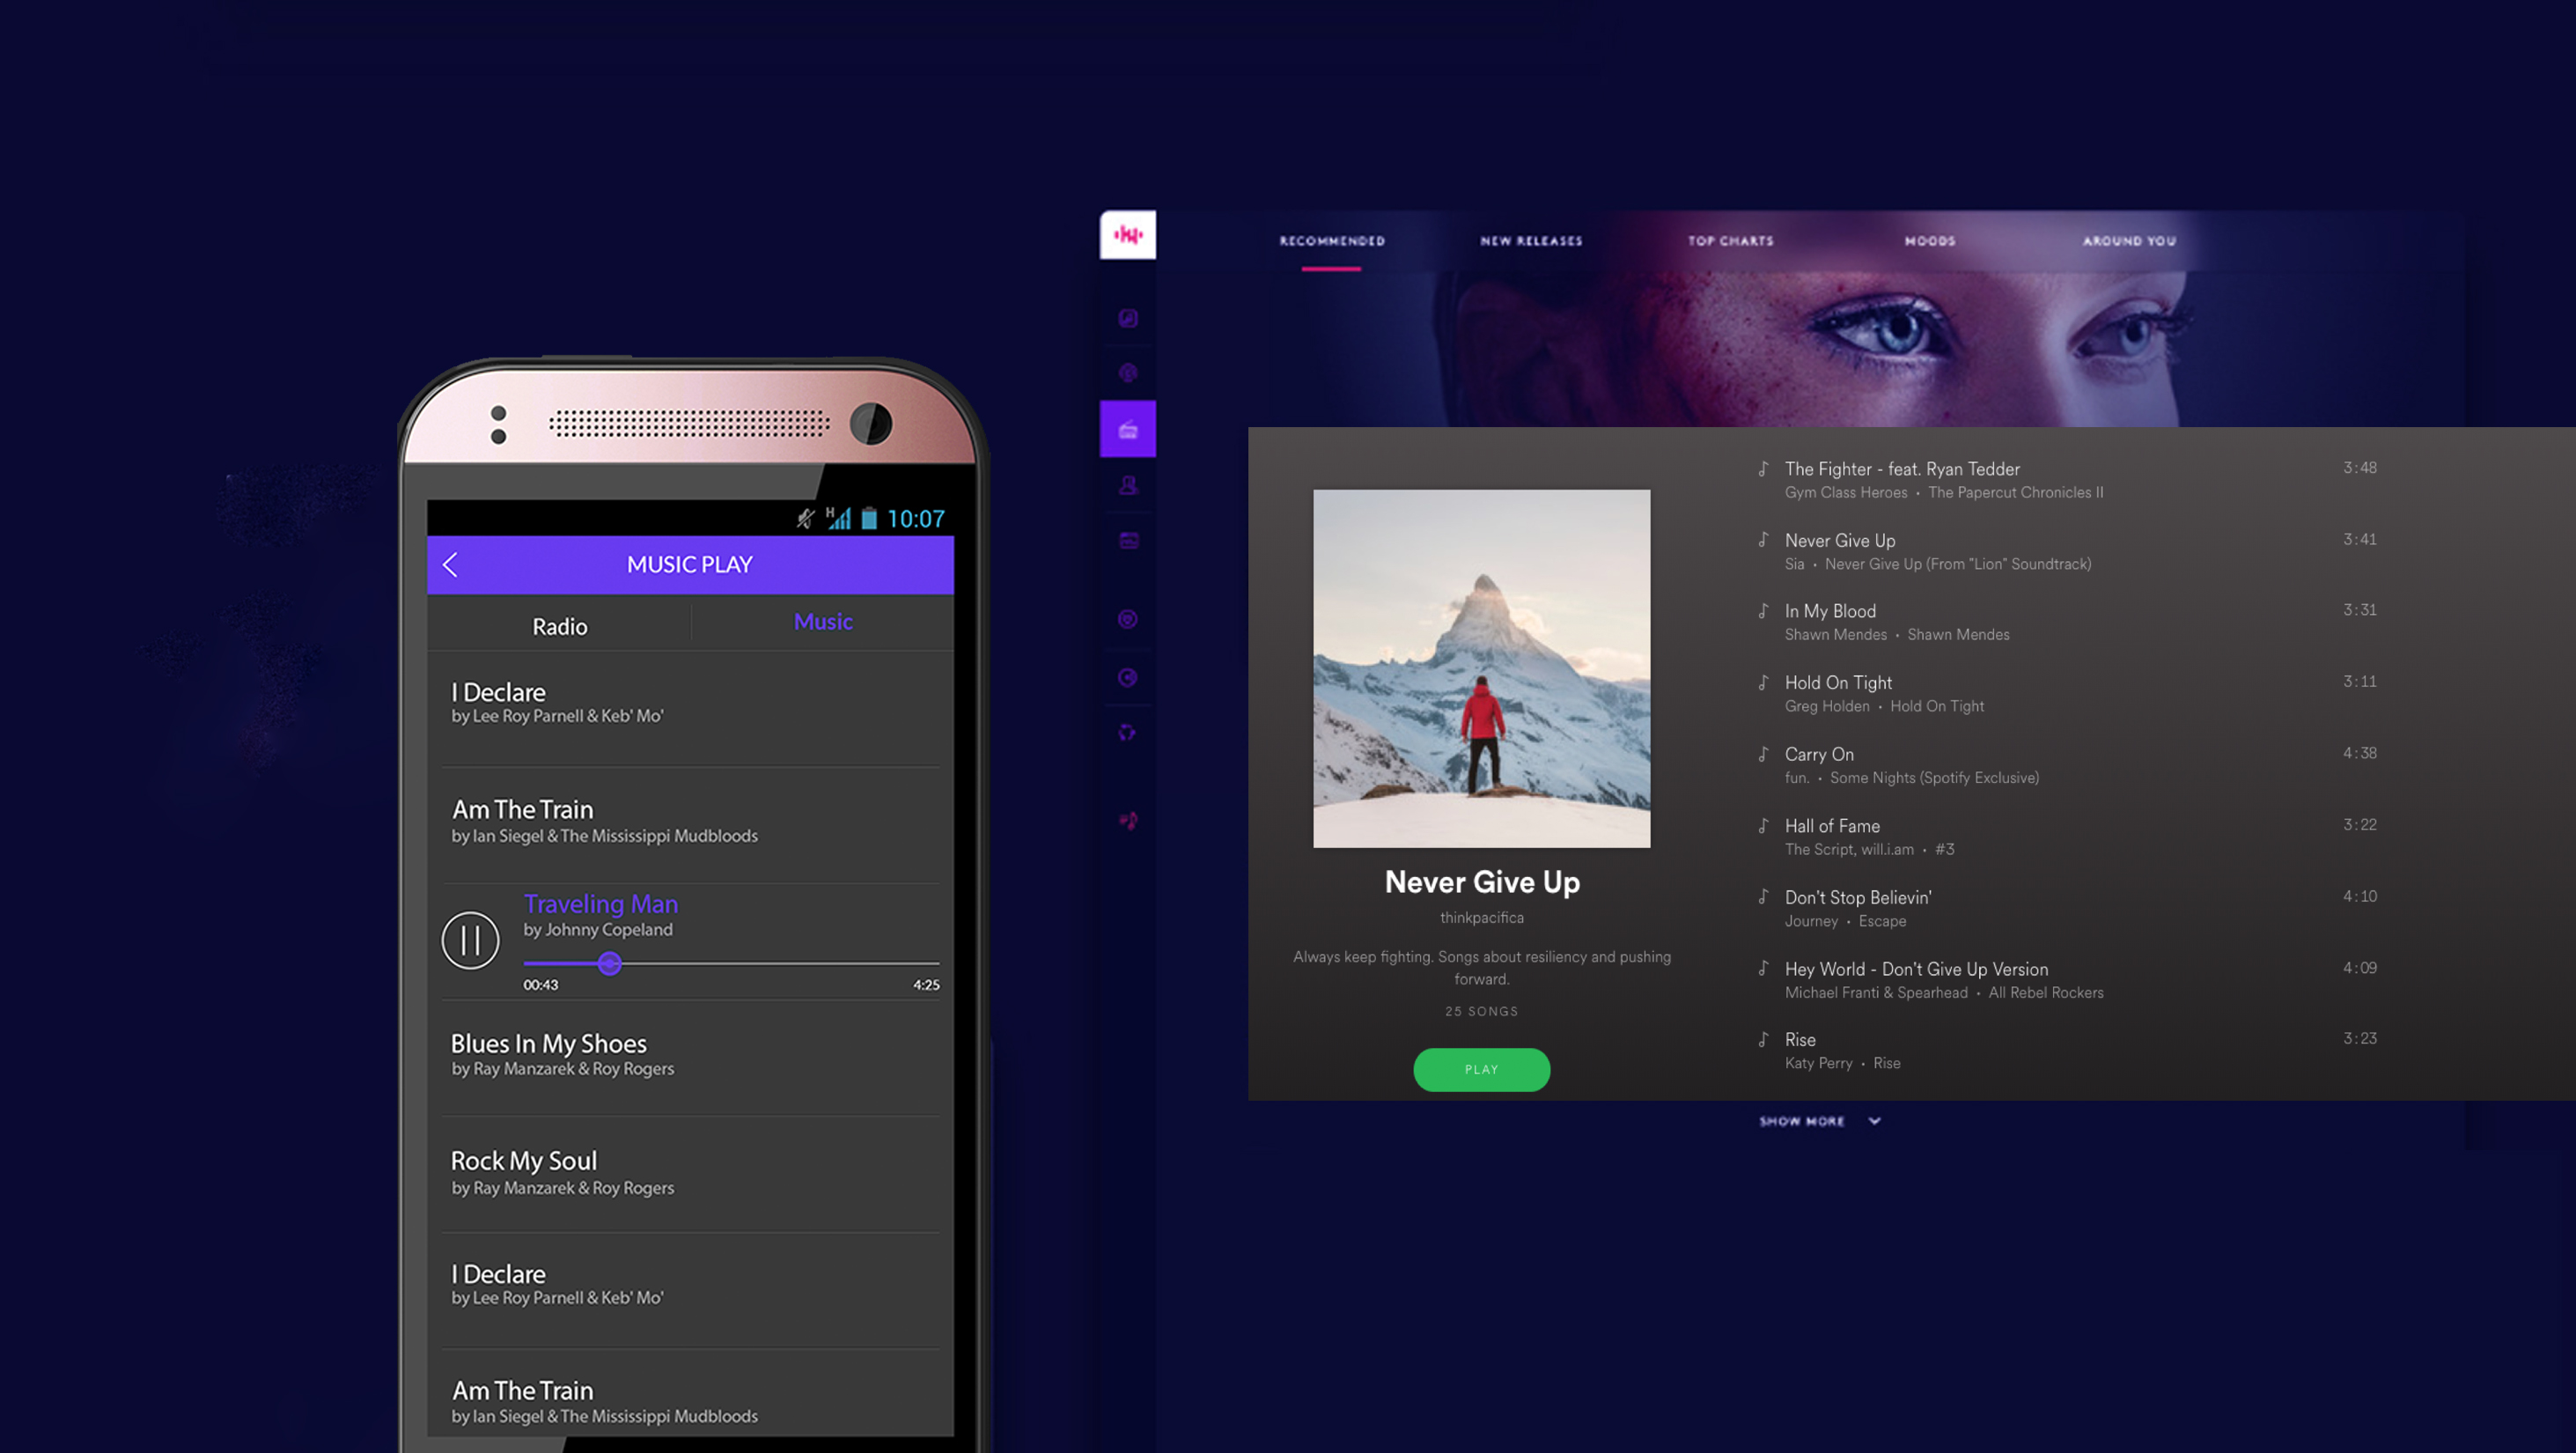Click the Traveling Man progress slider handle
This screenshot has width=2576, height=1453.
point(609,964)
